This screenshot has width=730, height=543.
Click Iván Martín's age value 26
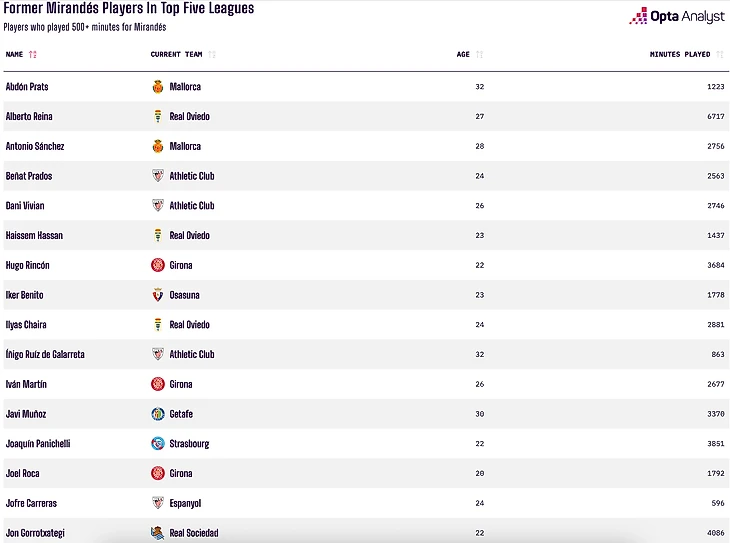tap(480, 384)
